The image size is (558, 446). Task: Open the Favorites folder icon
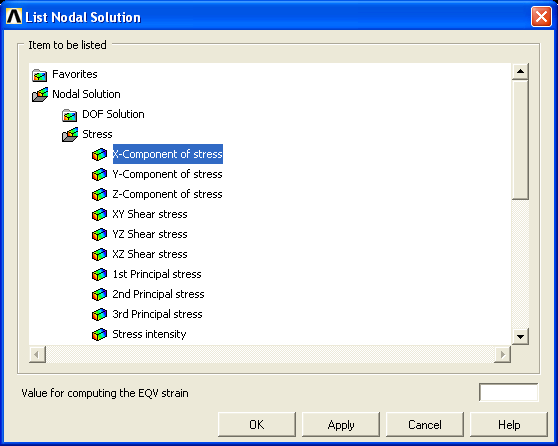pyautogui.click(x=40, y=75)
